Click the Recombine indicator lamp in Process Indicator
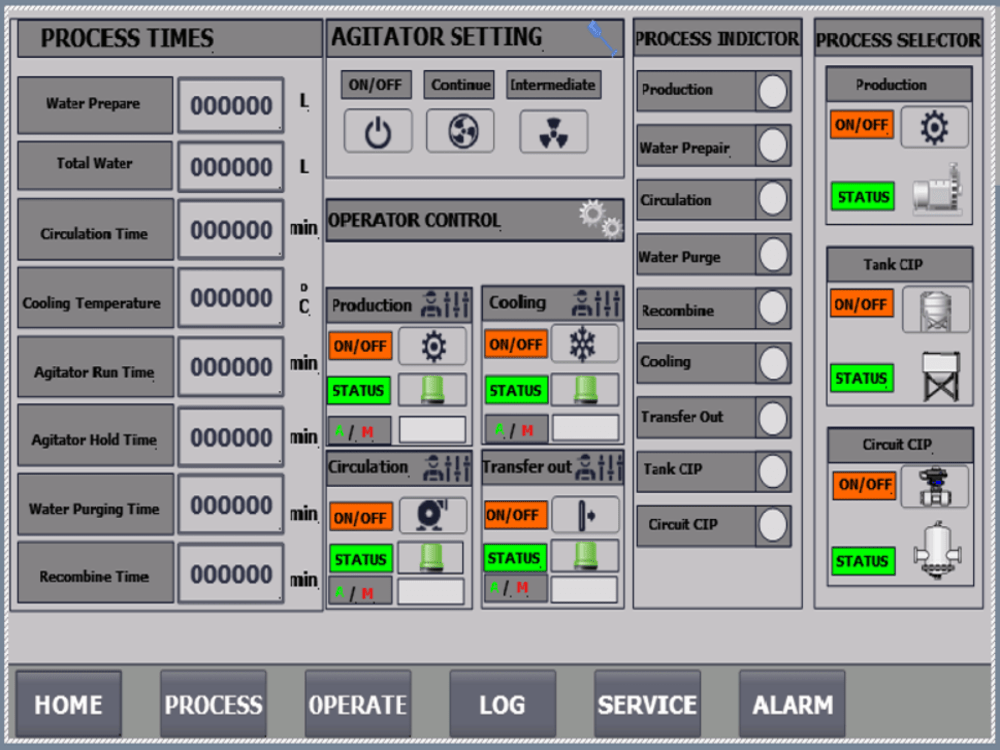1000x750 pixels. click(x=772, y=308)
